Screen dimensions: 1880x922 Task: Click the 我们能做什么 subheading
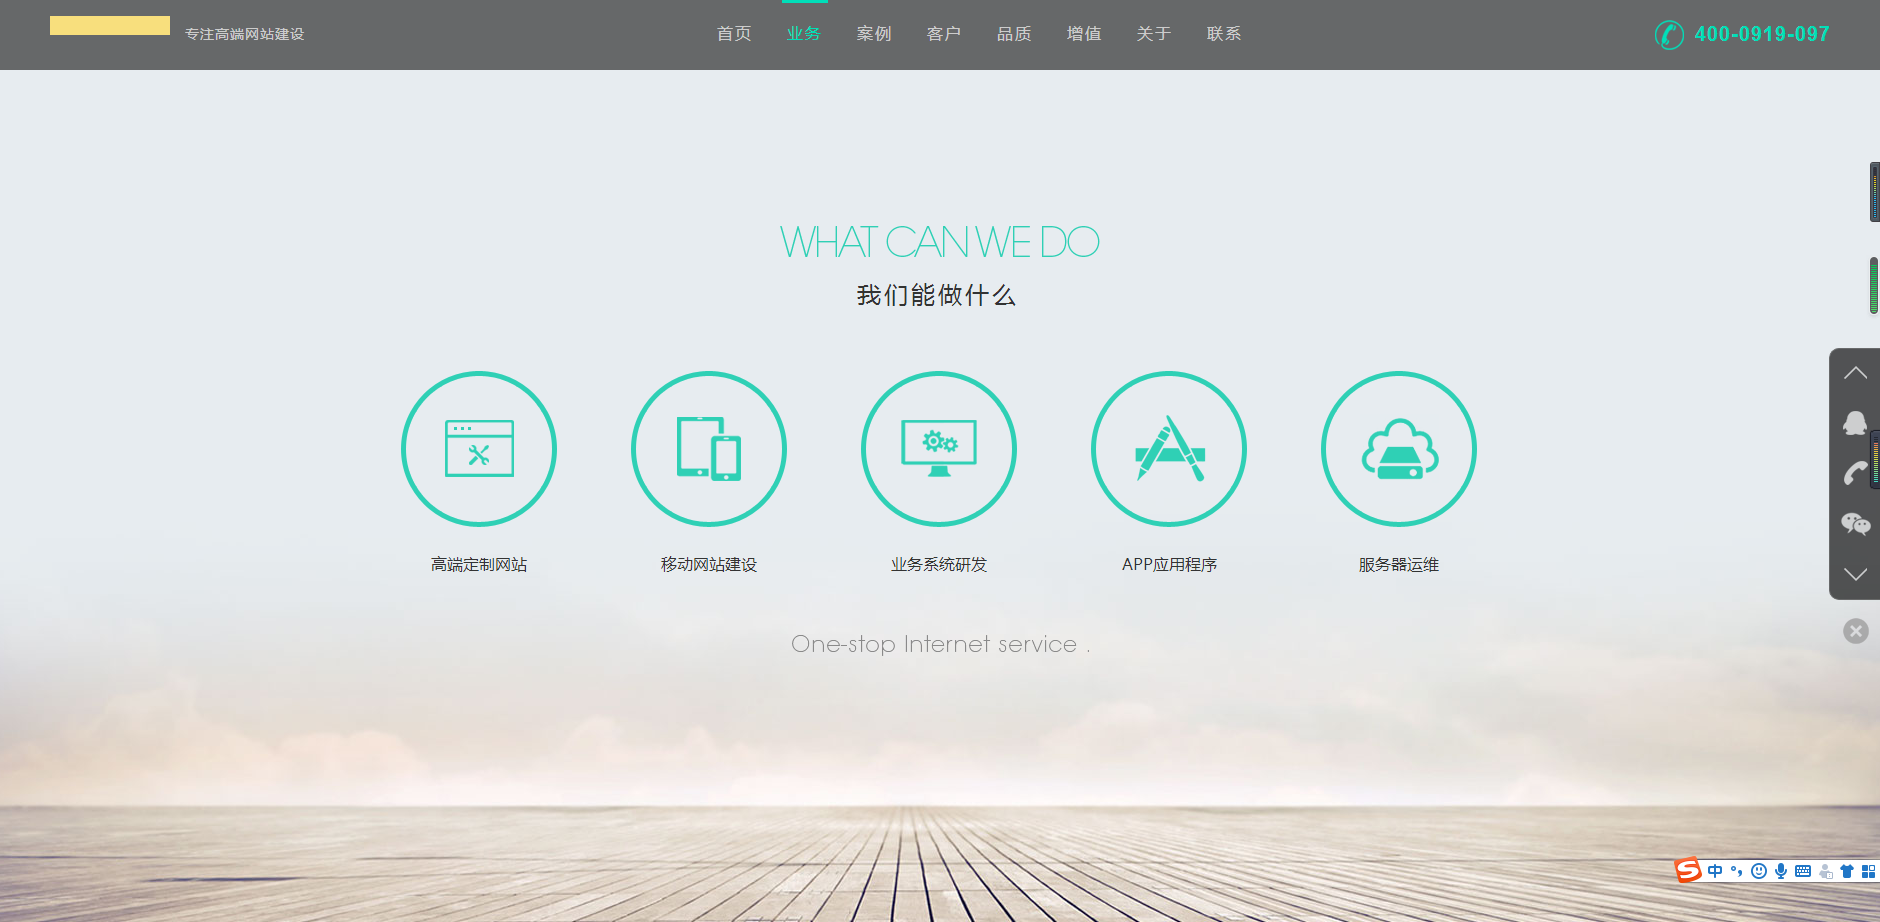(936, 295)
